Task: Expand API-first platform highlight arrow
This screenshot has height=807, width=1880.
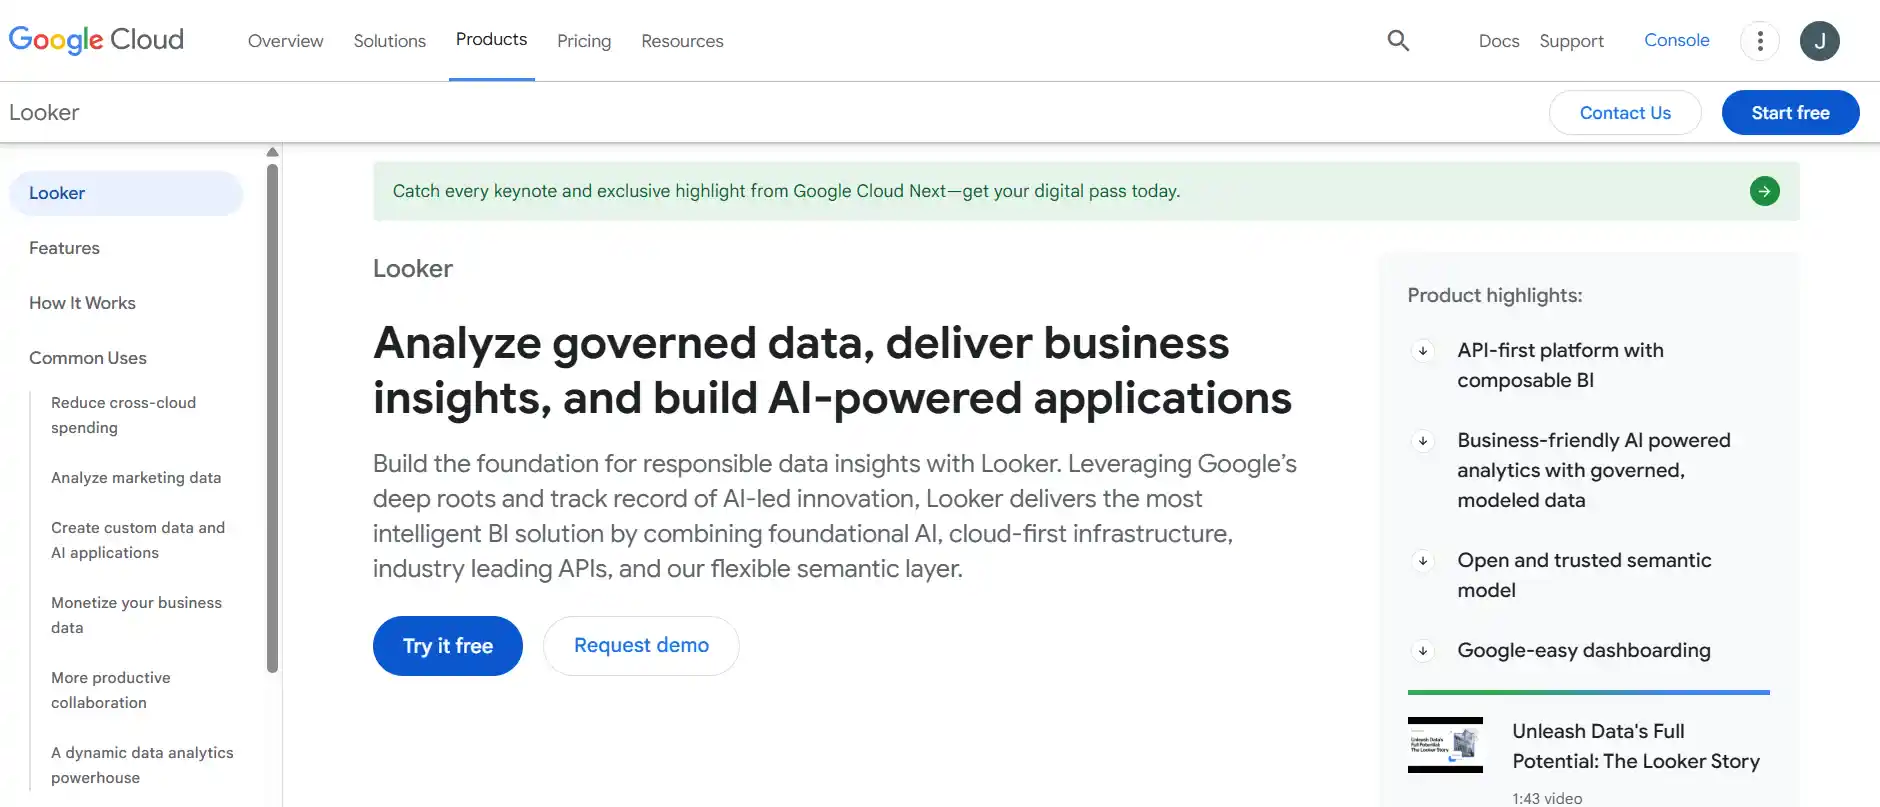Action: (1423, 351)
